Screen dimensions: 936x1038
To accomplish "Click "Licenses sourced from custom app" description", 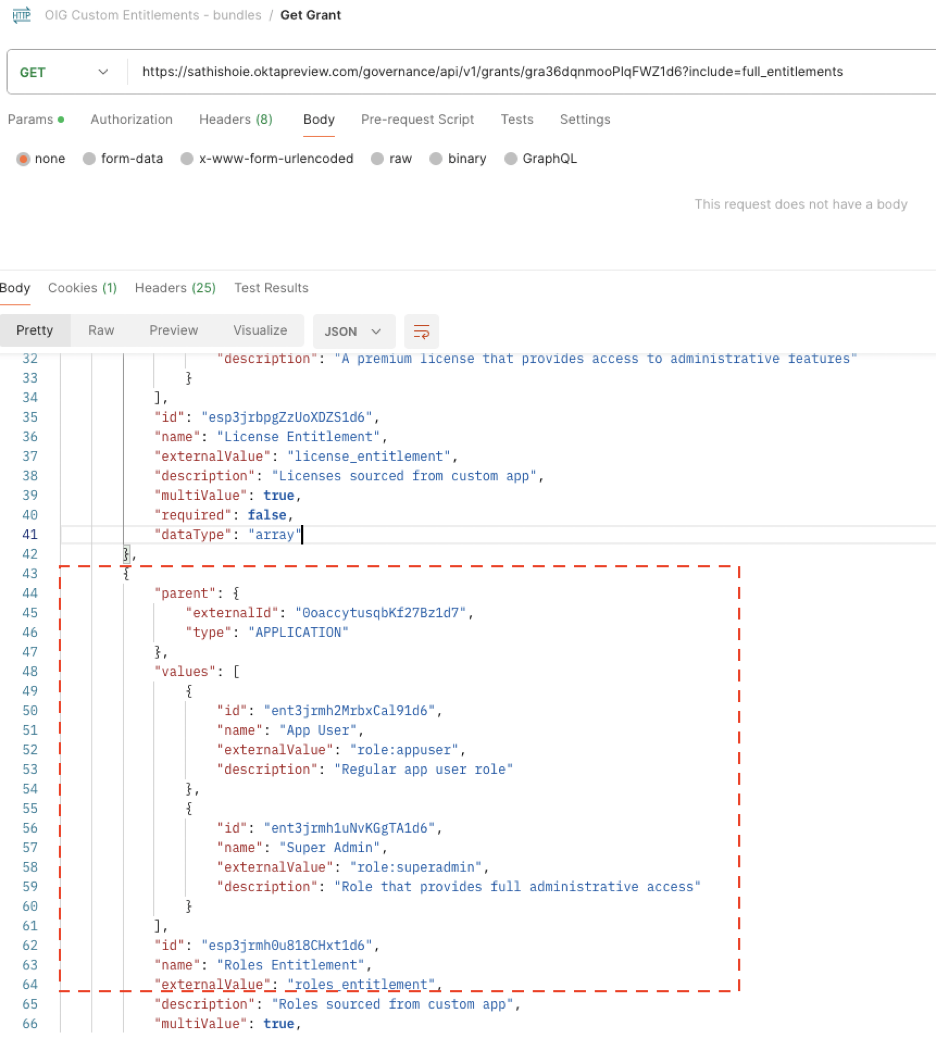I will click(404, 476).
